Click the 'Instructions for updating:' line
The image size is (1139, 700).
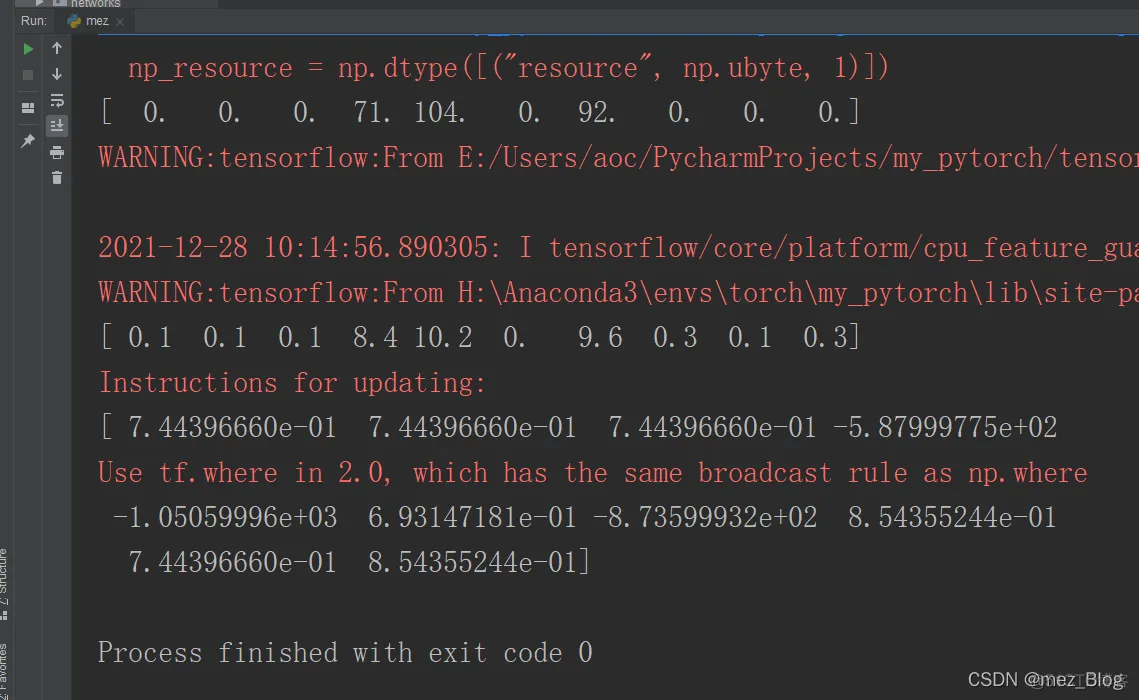click(292, 383)
